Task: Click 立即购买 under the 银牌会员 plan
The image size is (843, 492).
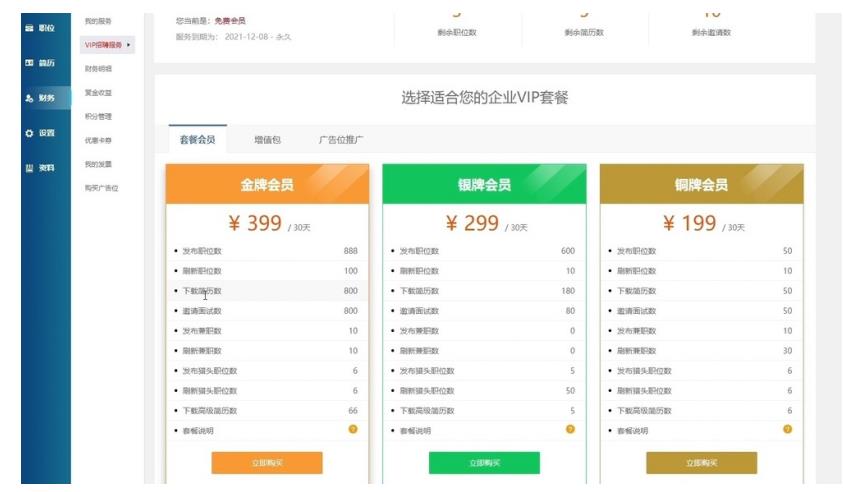Action: pos(484,463)
